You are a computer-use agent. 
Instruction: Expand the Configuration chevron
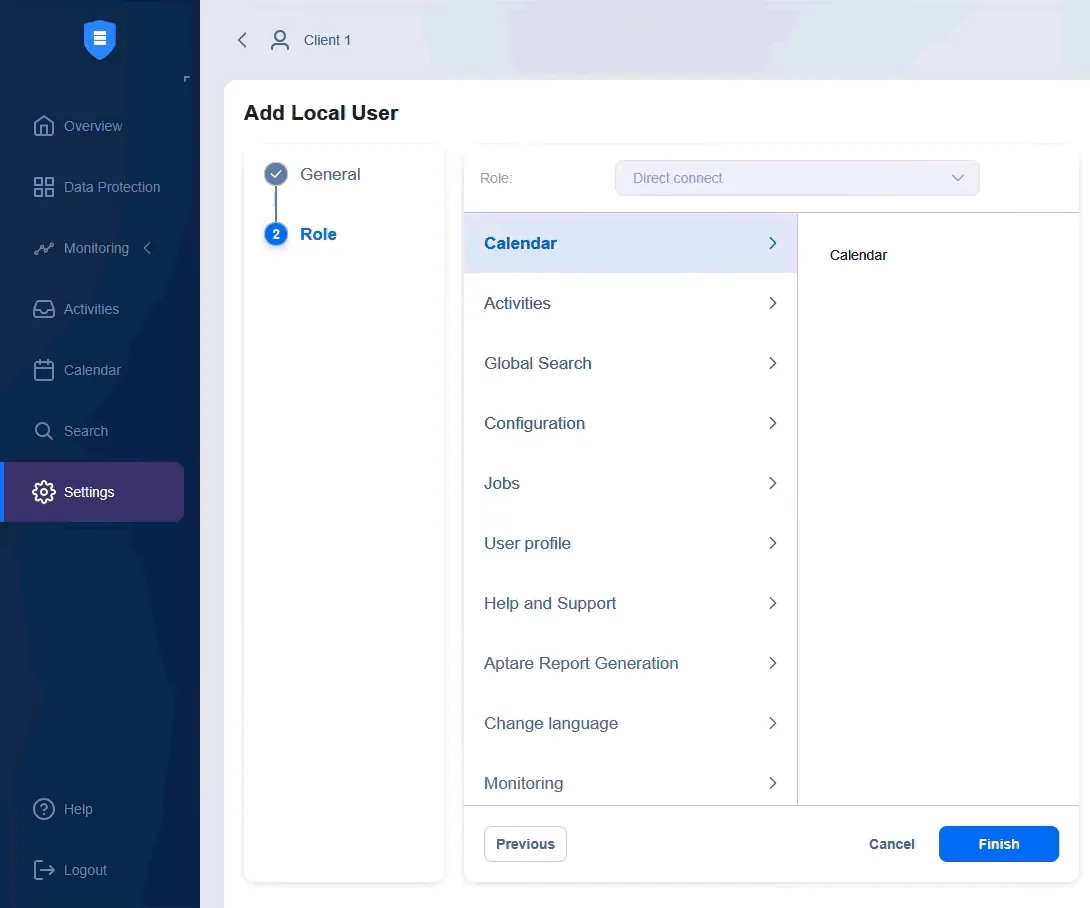[x=772, y=423]
